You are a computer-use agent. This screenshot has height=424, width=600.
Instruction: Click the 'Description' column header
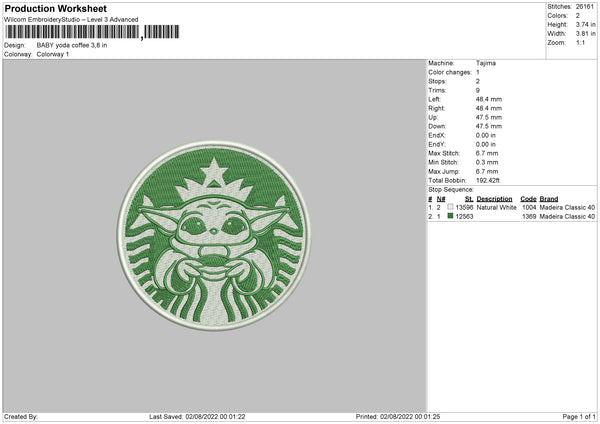tap(494, 199)
